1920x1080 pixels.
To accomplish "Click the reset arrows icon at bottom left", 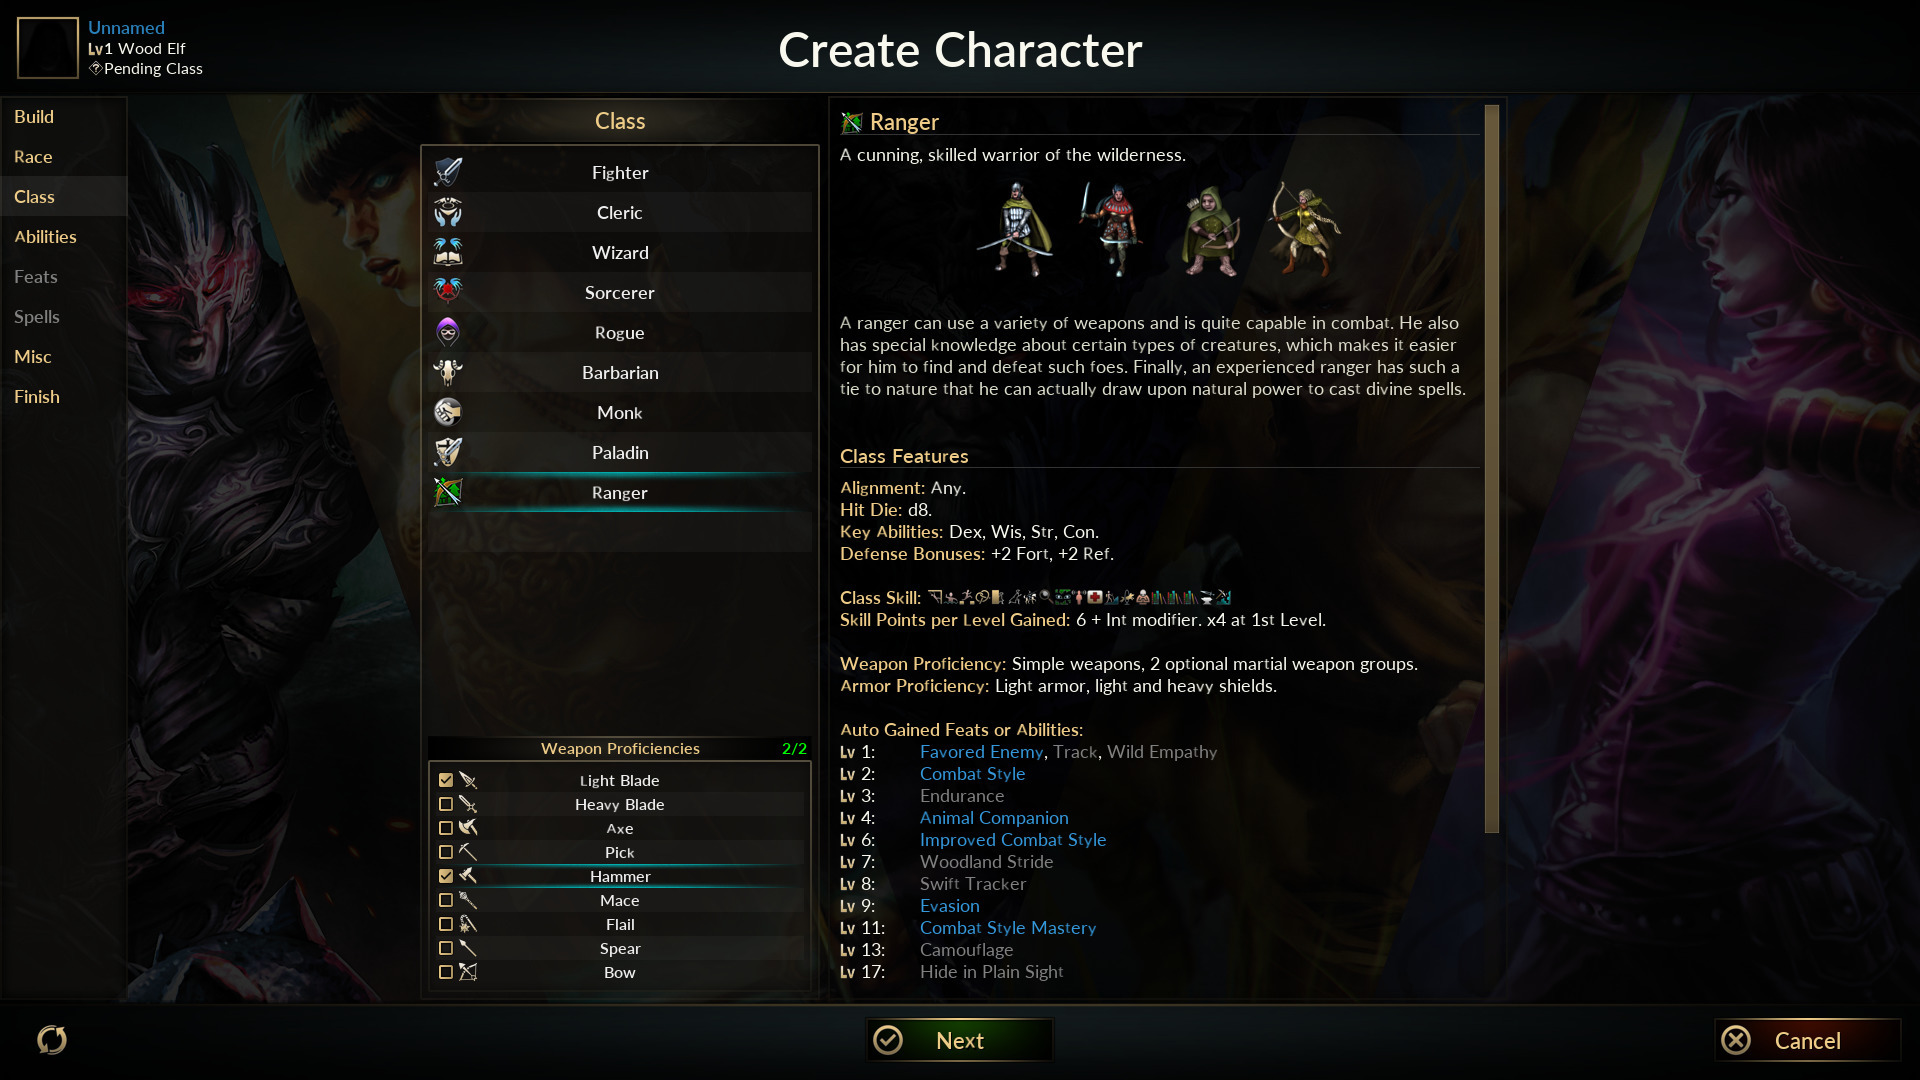I will coord(52,1040).
